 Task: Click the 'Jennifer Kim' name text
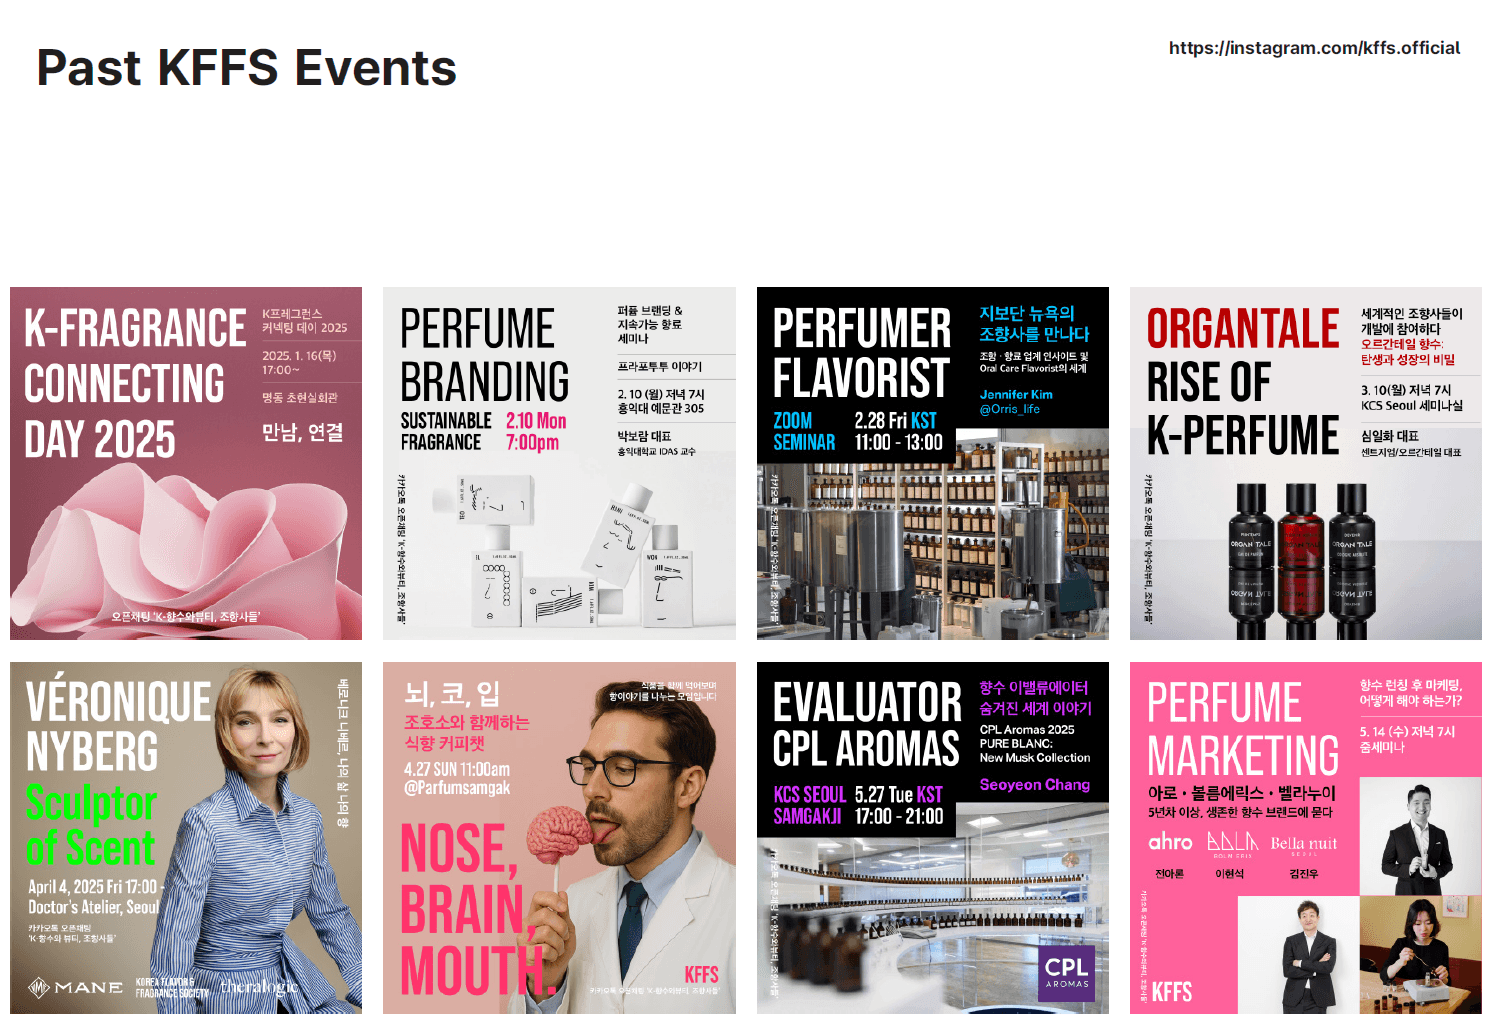point(1016,395)
